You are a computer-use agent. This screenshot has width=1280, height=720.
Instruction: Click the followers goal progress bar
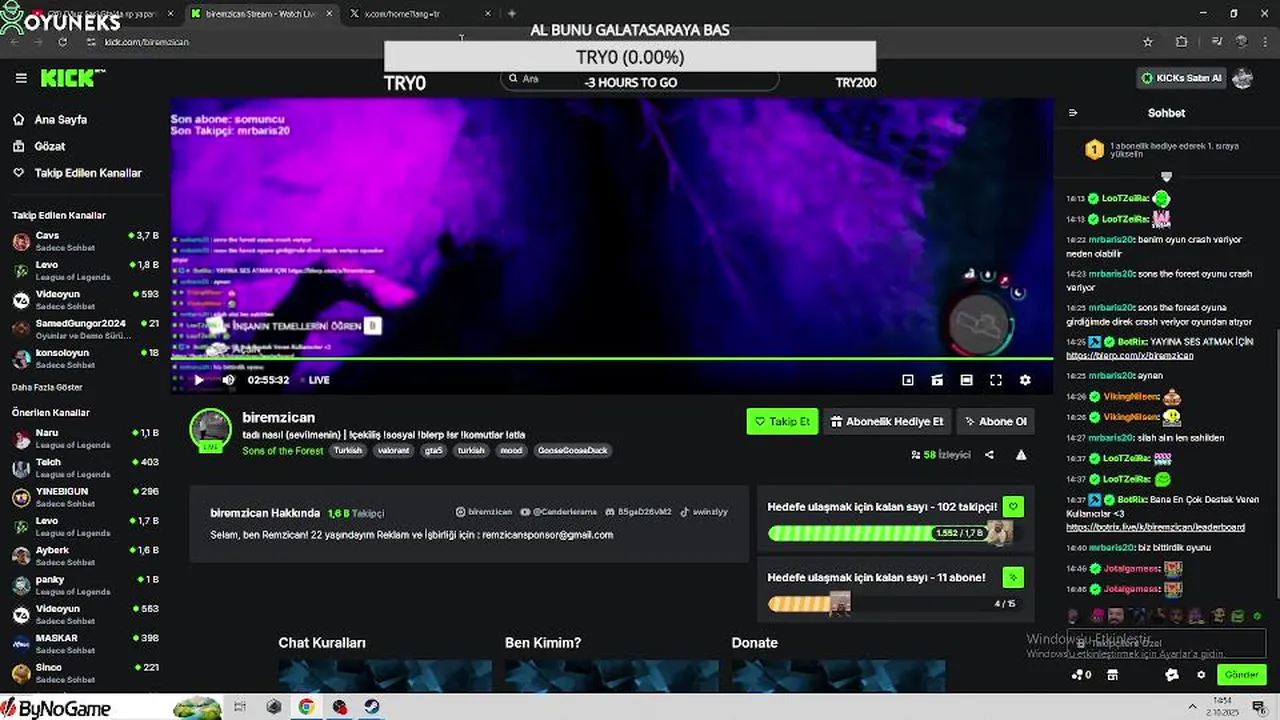pos(890,533)
